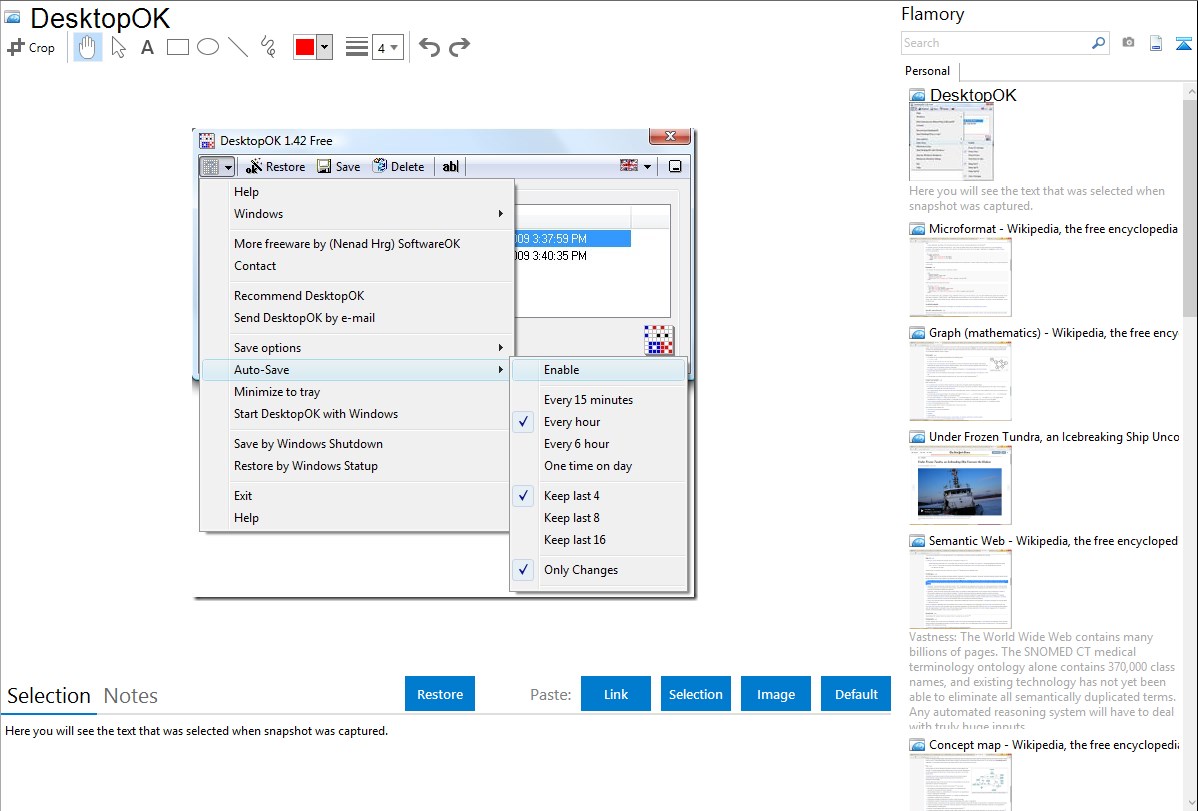Screen dimensions: 1198x811
Task: Select Every 6 hour interval
Action: pos(599,444)
